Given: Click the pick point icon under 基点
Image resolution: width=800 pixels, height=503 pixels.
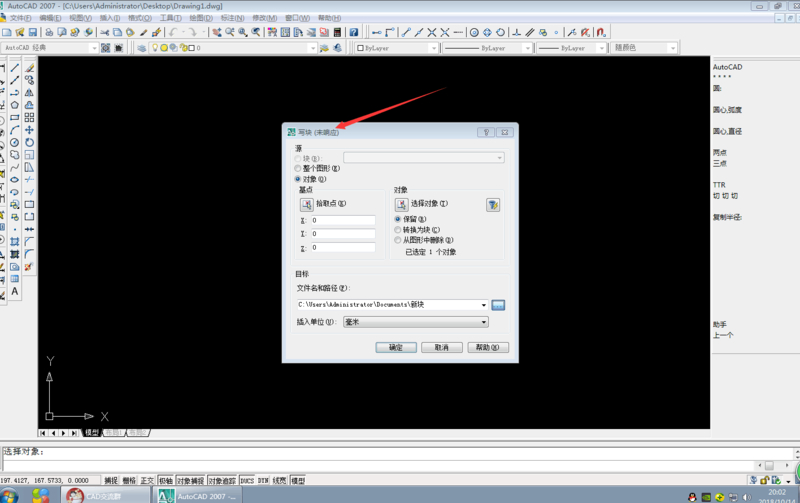Looking at the screenshot, I should tap(307, 205).
